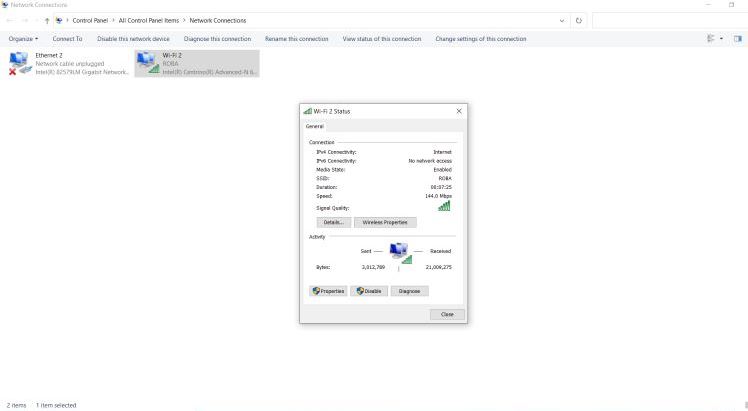Click the SSID value ROBA in the dialog
The height and width of the screenshot is (411, 748).
click(445, 178)
